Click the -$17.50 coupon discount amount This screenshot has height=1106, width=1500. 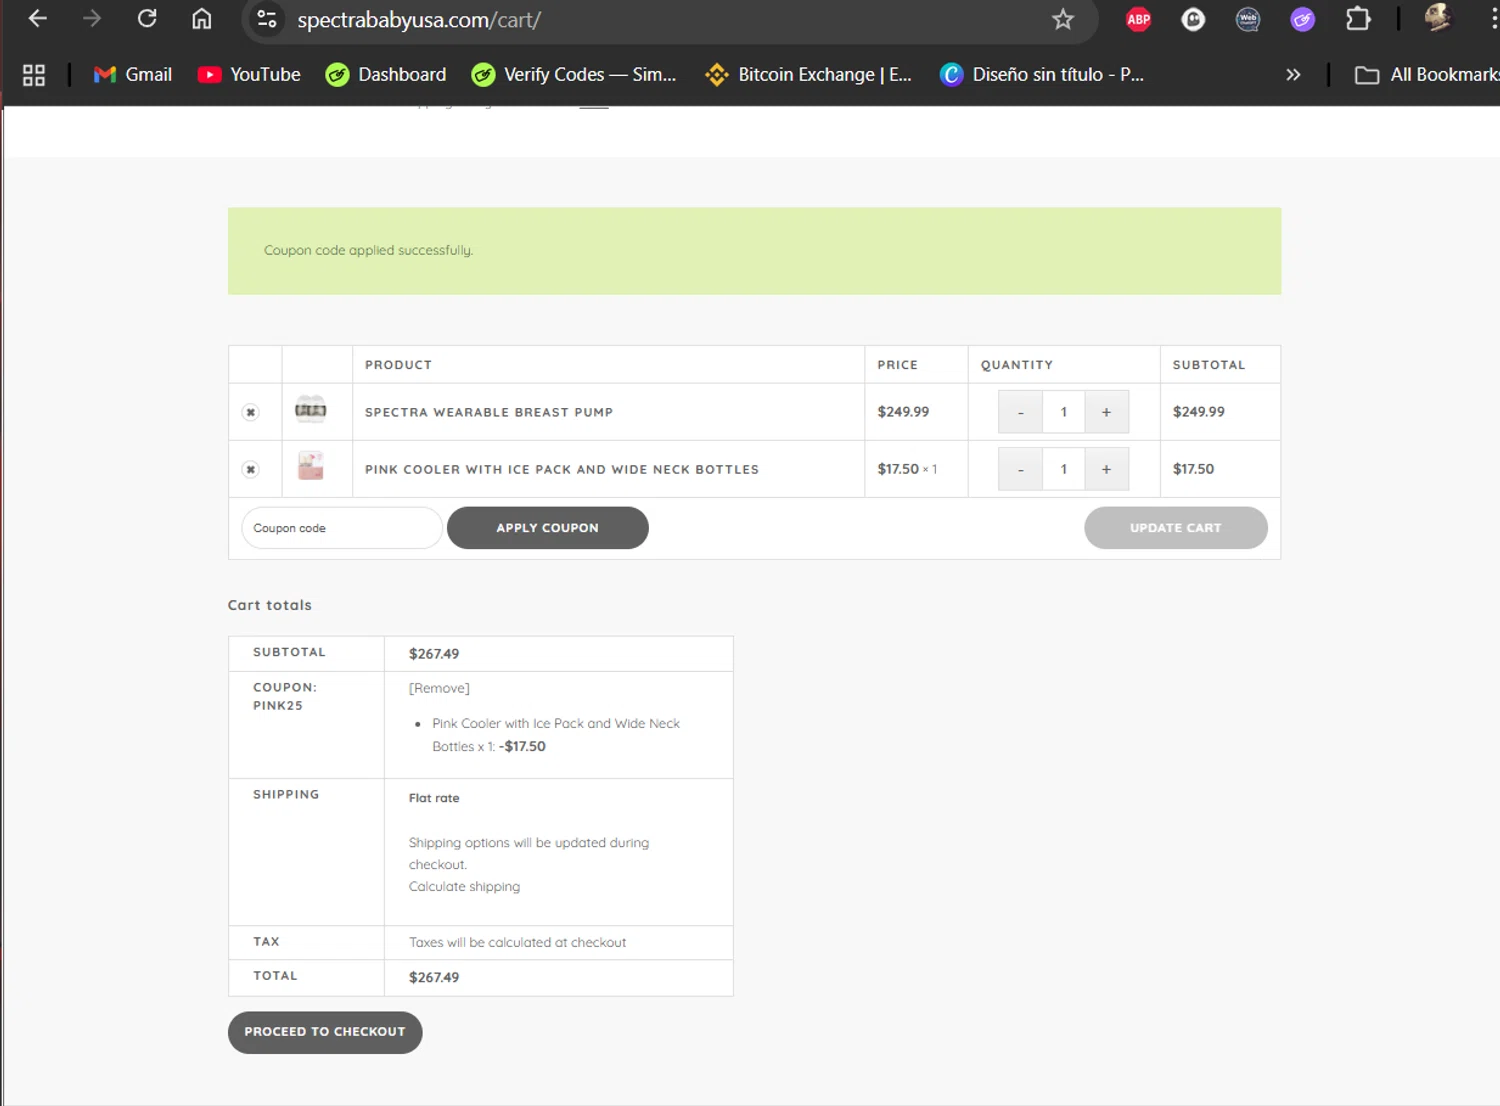[522, 747]
